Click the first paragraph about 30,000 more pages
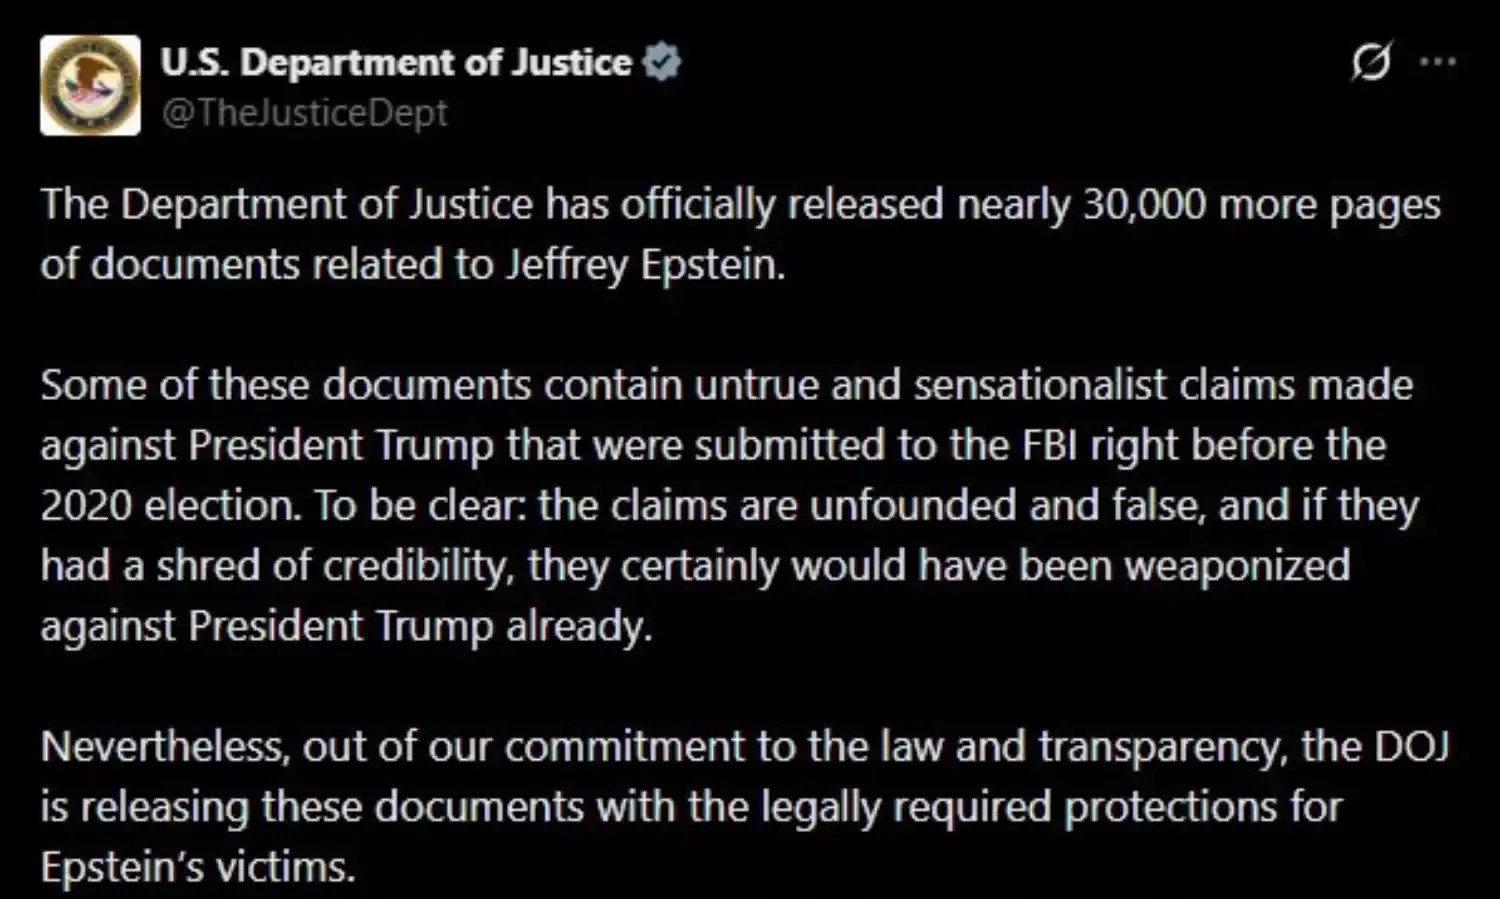Screen dimensions: 1500x899 pos(740,234)
